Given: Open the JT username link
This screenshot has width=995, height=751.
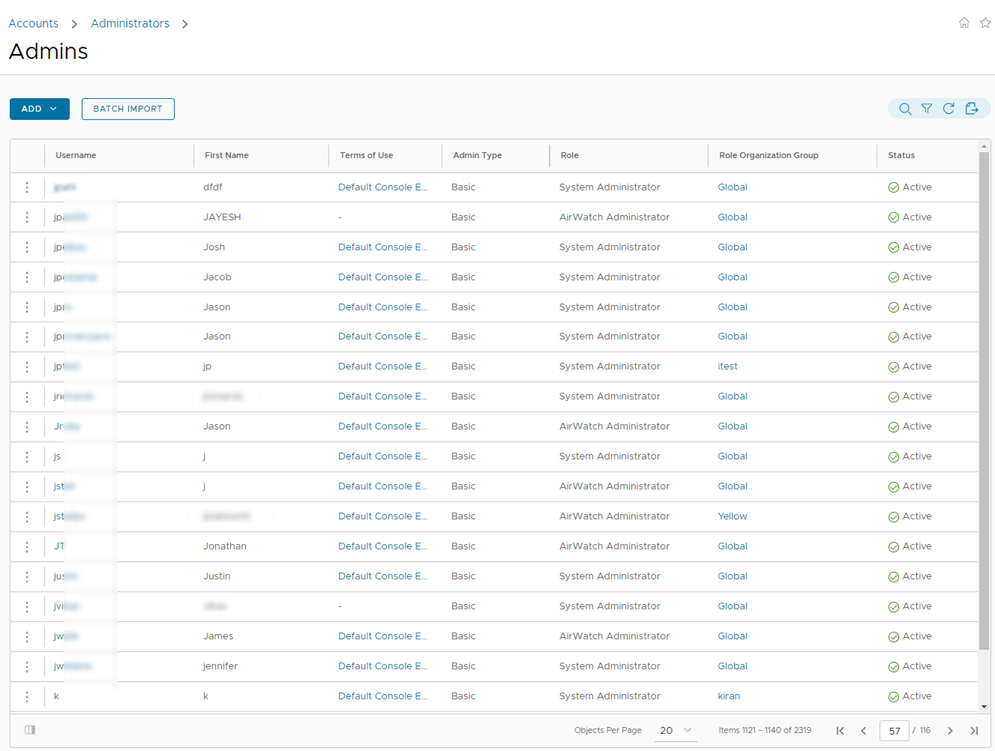Looking at the screenshot, I should (59, 546).
